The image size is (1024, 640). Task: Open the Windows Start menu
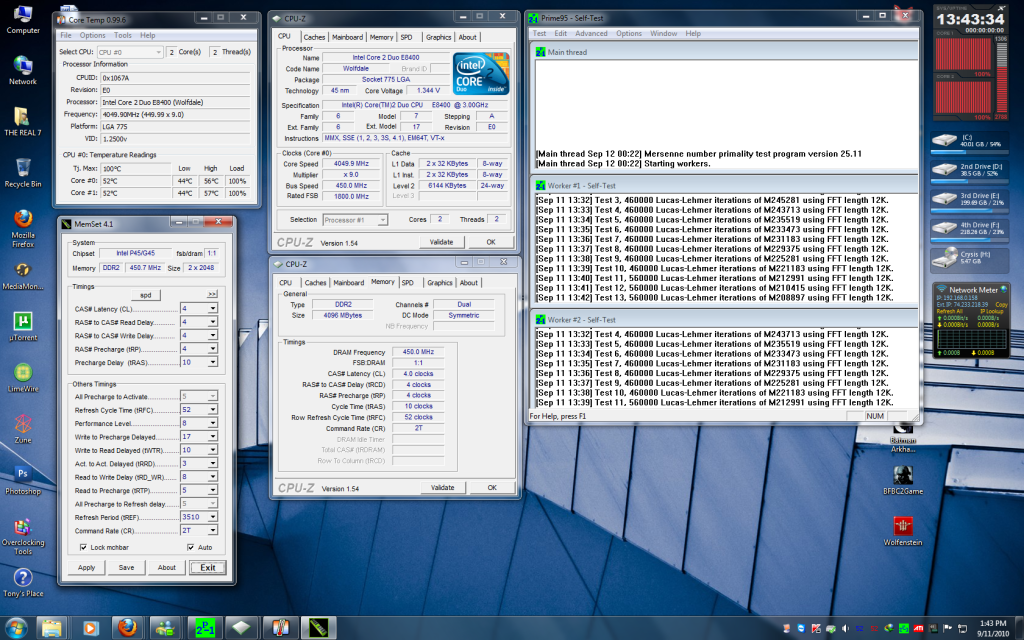point(16,628)
